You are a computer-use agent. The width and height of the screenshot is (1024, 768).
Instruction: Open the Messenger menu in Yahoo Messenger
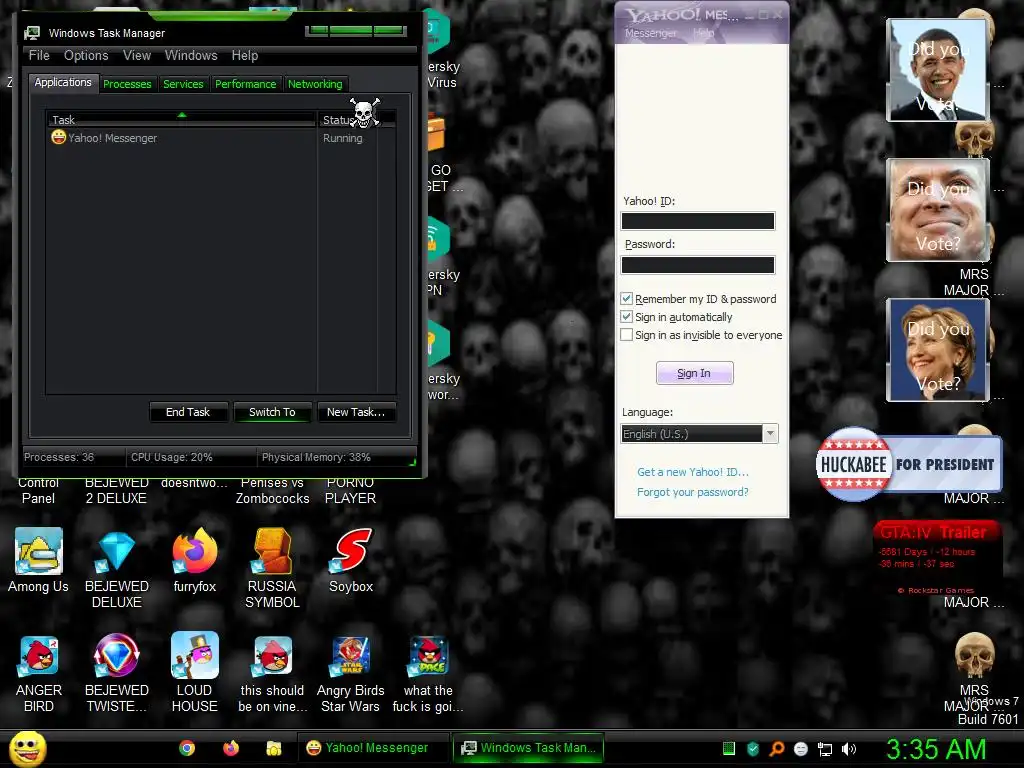[x=651, y=33]
